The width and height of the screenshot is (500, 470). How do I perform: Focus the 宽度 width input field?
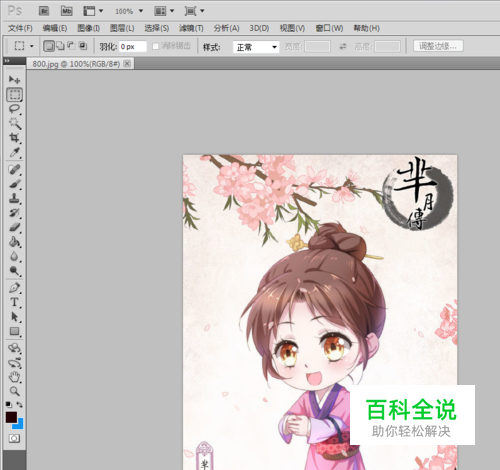click(x=317, y=47)
